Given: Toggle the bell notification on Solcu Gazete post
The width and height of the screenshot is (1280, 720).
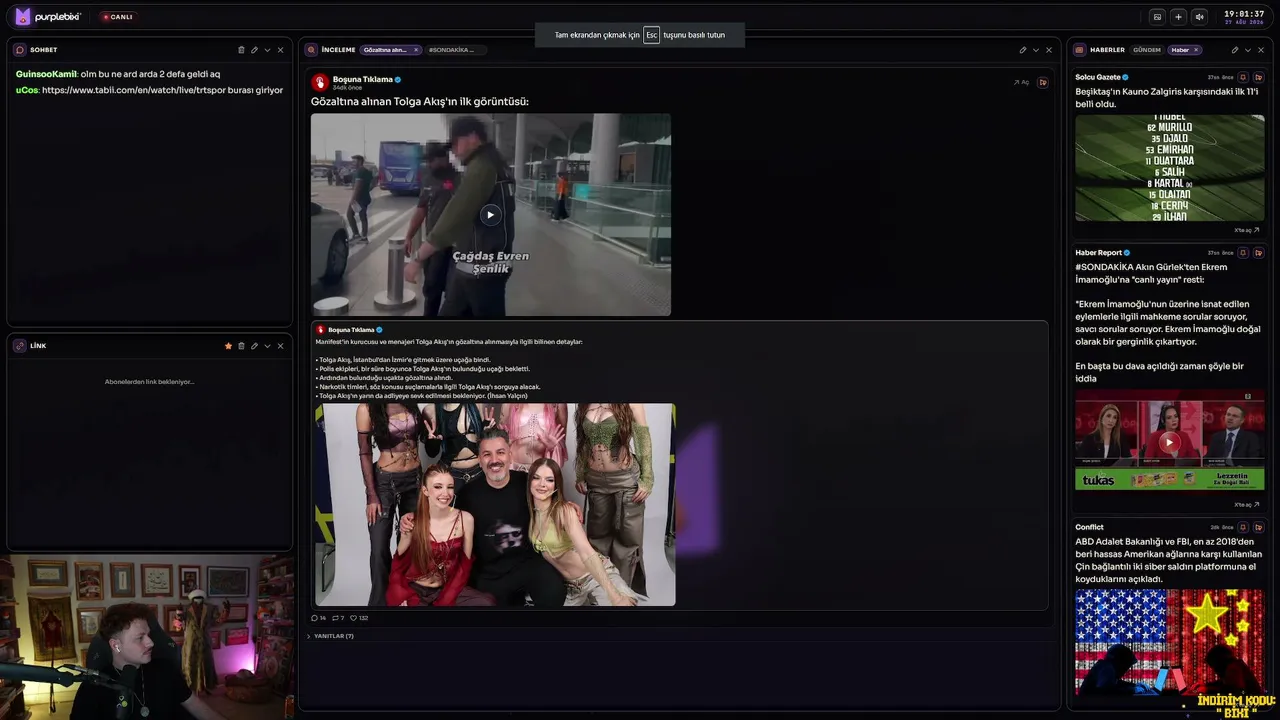Looking at the screenshot, I should click(1243, 77).
